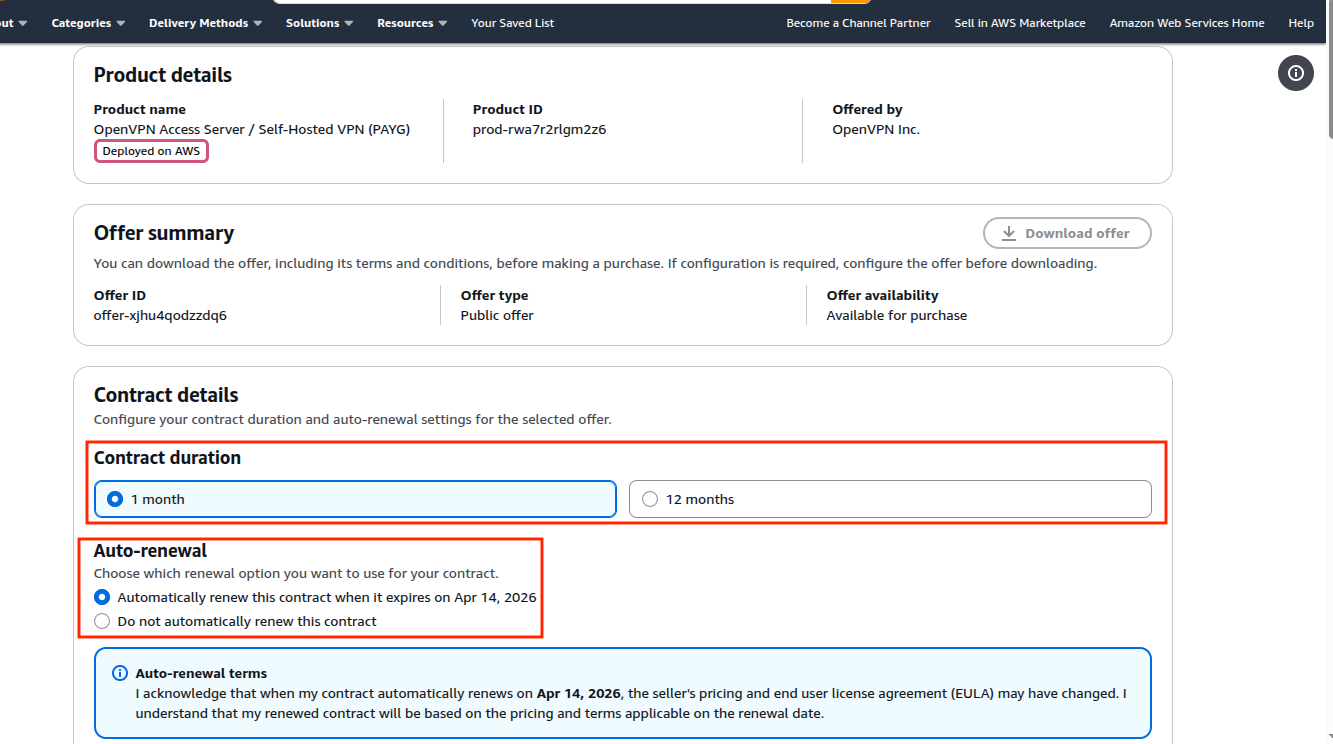The width and height of the screenshot is (1333, 744).
Task: Open Sell in AWS Marketplace link
Action: click(x=1019, y=23)
